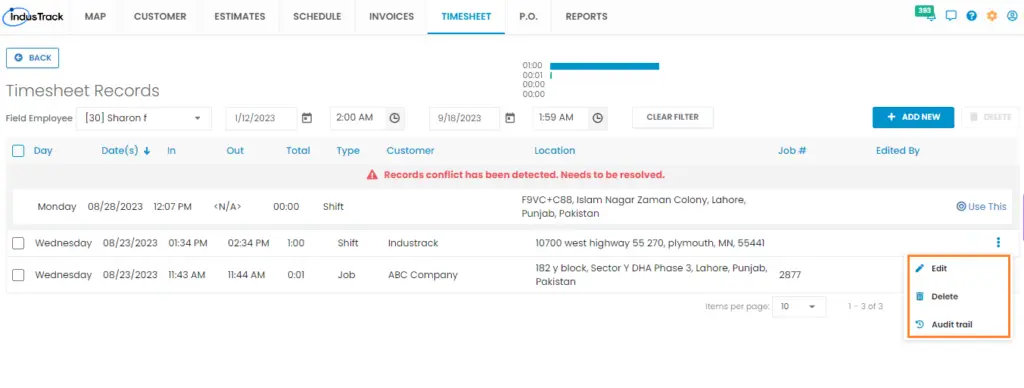
Task: Open the Field Employee dropdown
Action: [144, 118]
